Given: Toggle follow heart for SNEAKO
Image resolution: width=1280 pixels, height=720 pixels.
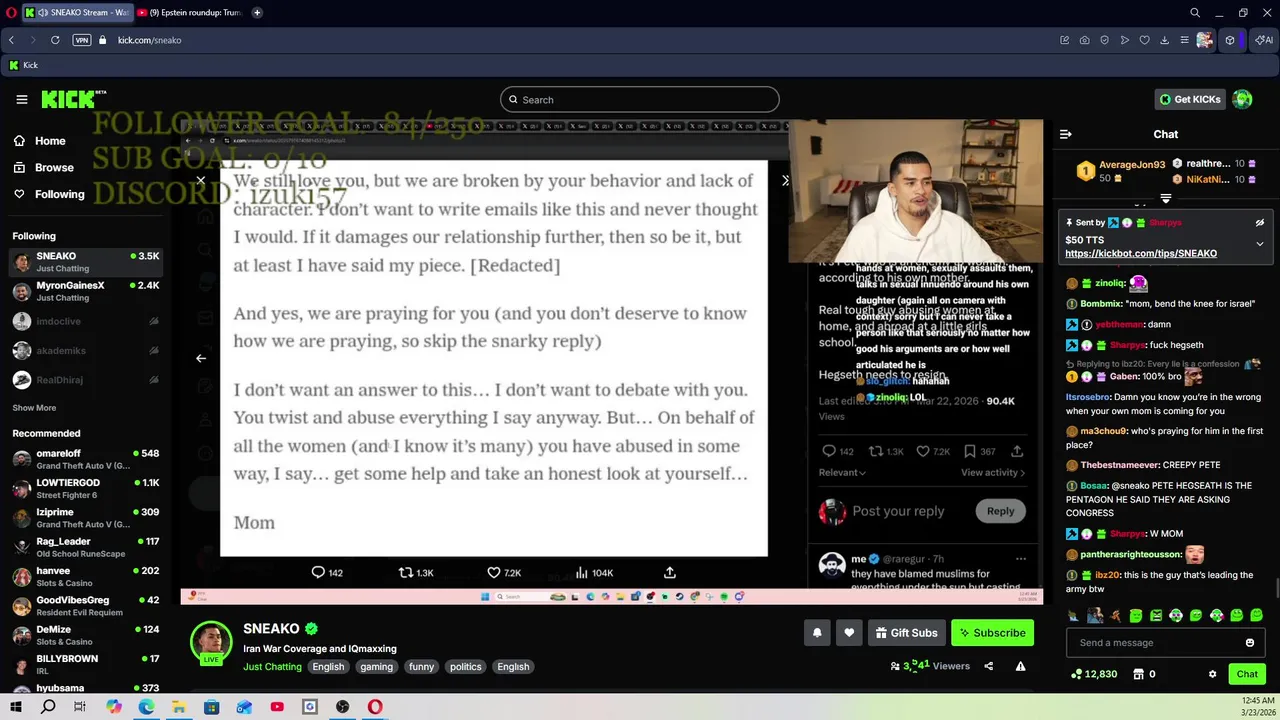Looking at the screenshot, I should pos(849,633).
